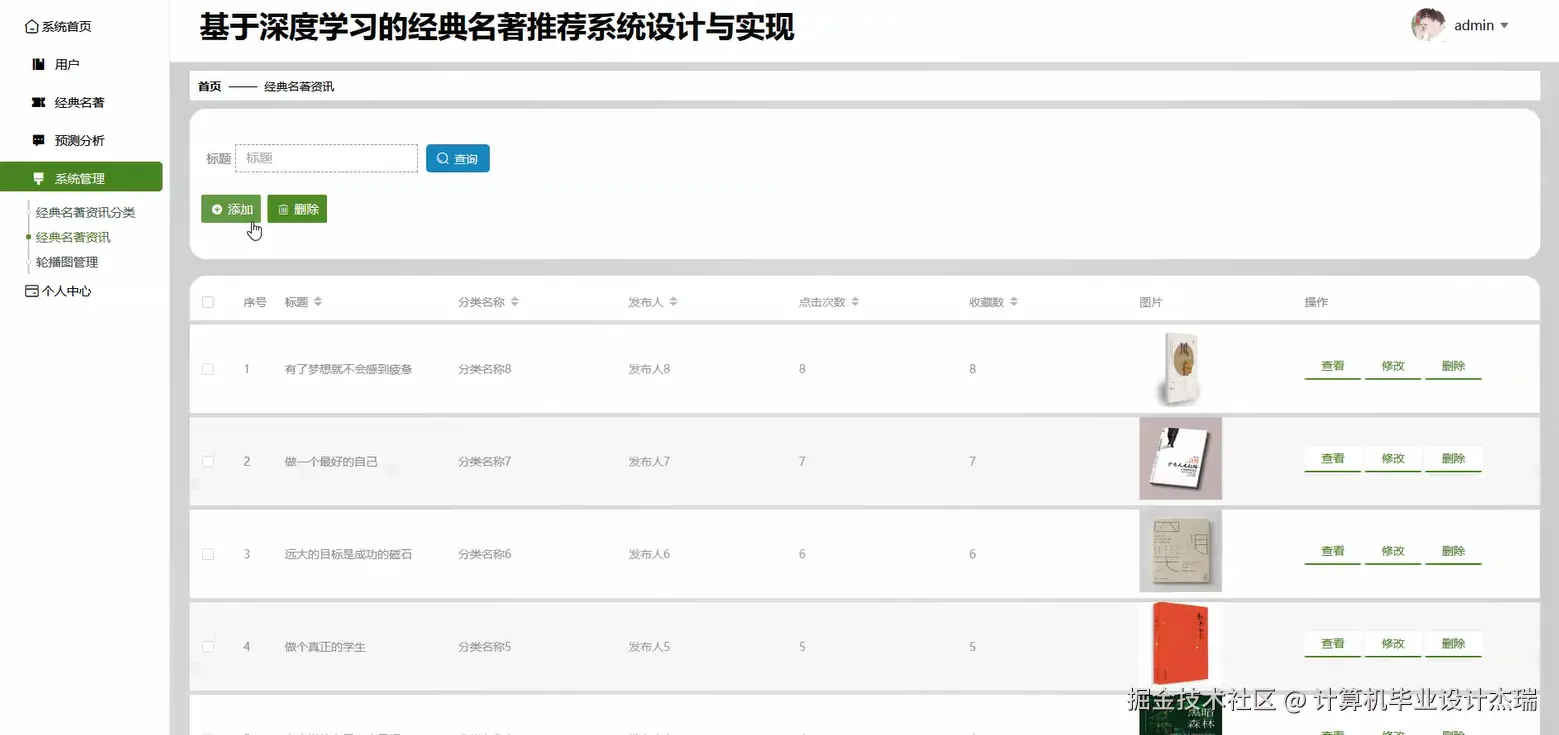Click the title 远大的目标是成功的磁石

tap(348, 554)
